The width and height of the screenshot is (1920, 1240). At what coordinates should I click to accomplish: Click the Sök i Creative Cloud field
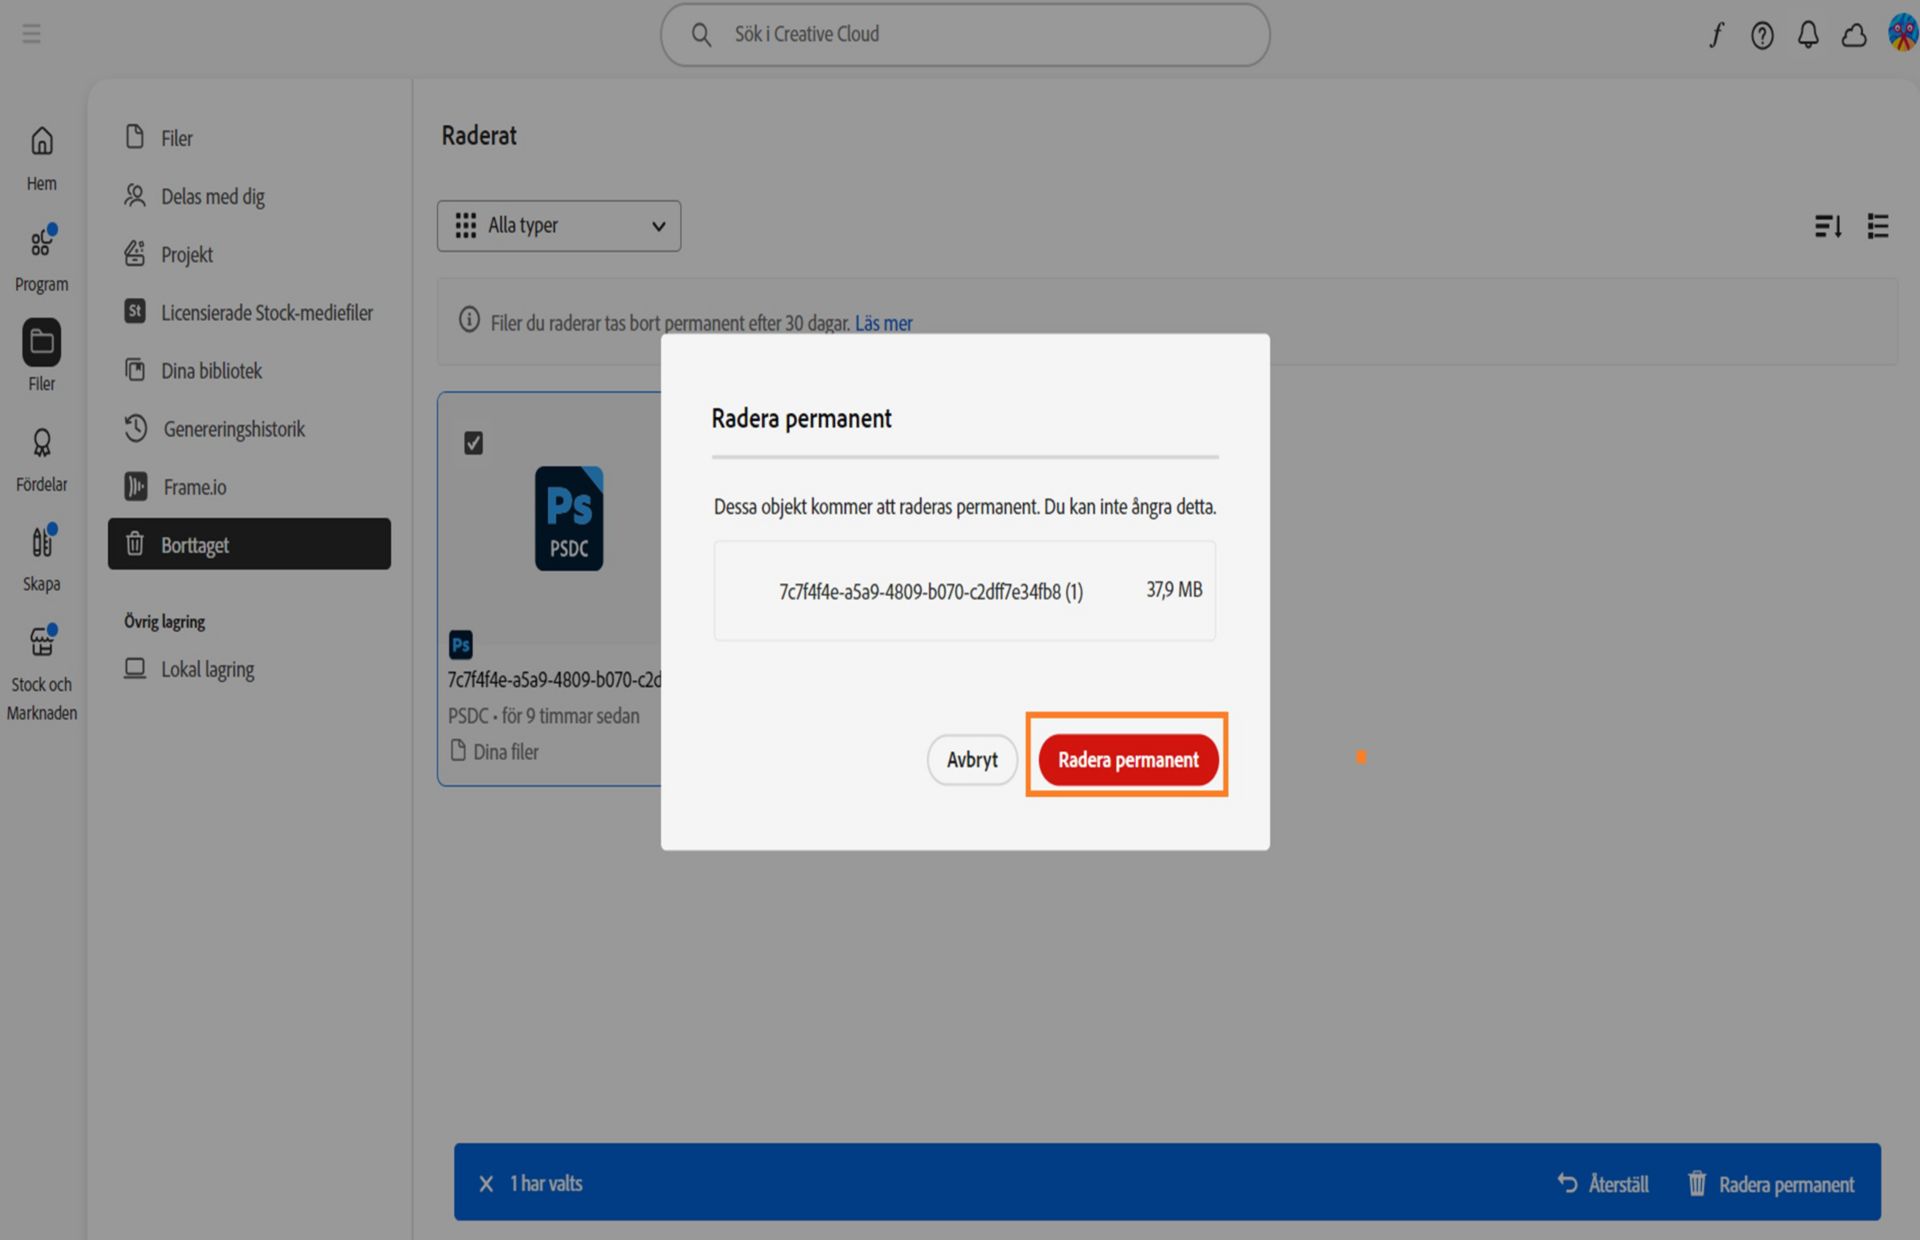click(x=965, y=34)
